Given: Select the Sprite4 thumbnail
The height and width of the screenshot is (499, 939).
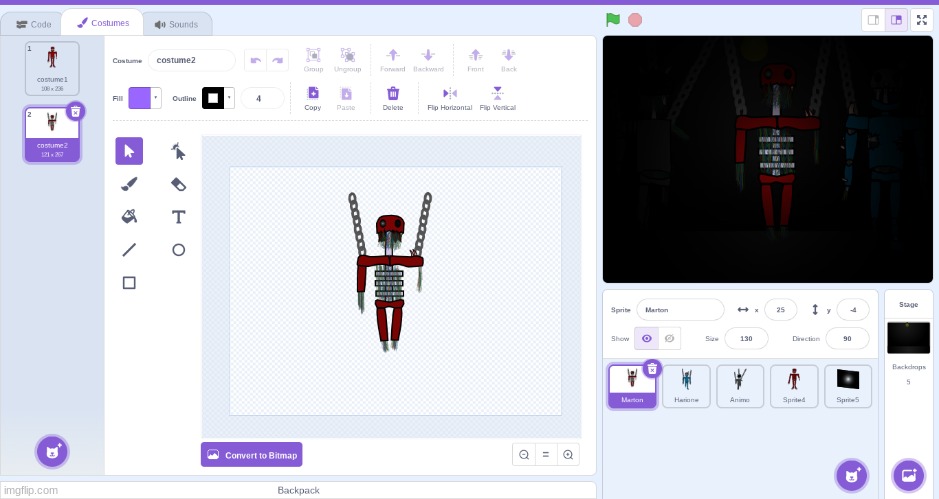Looking at the screenshot, I should coord(793,386).
